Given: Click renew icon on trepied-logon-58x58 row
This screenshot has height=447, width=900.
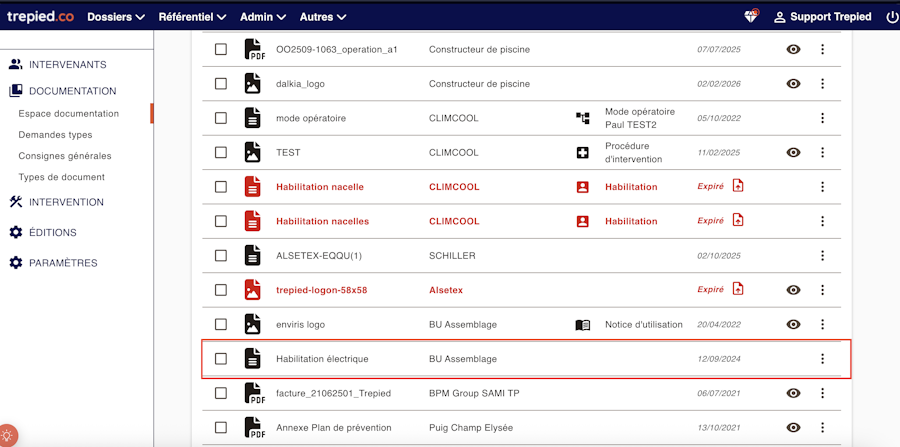Looking at the screenshot, I should pyautogui.click(x=738, y=290).
